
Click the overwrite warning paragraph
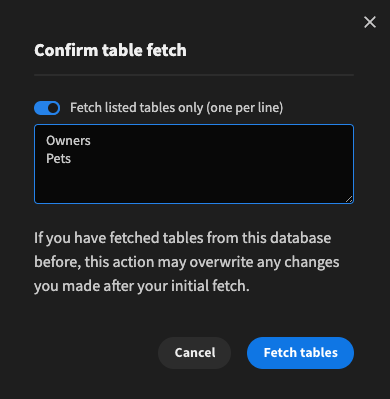[187, 262]
